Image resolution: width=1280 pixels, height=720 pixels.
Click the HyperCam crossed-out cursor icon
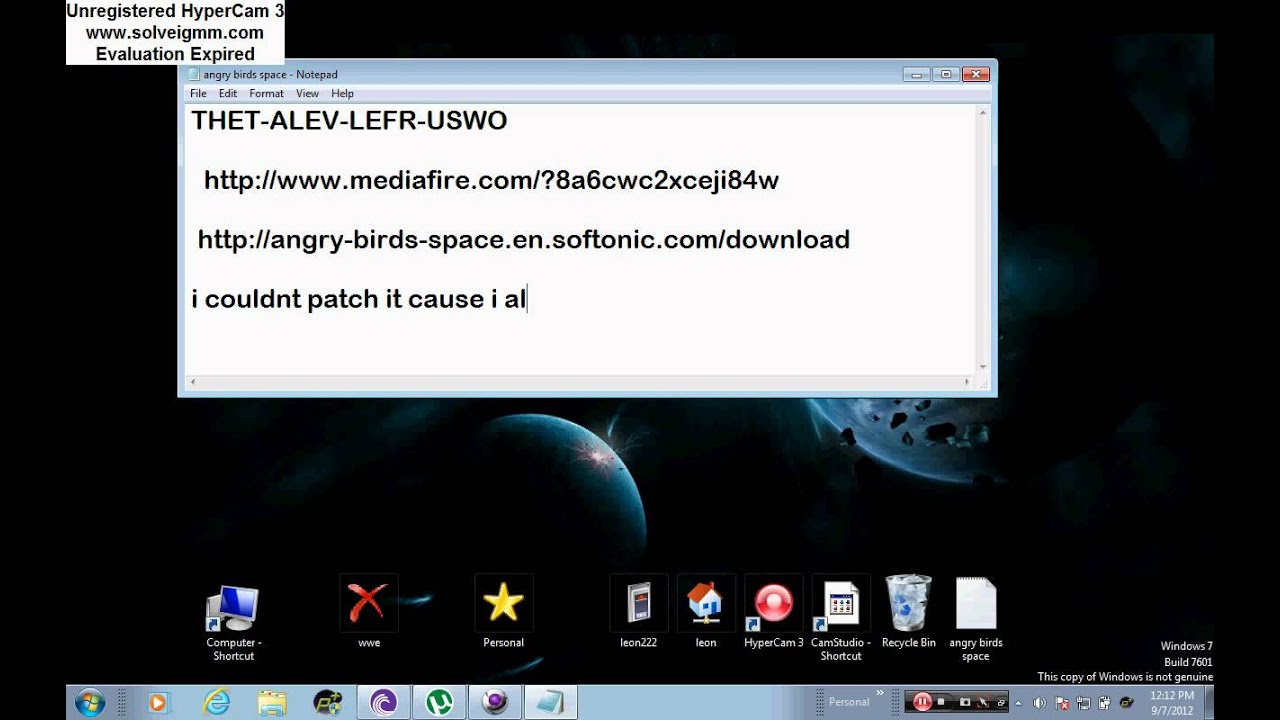[x=983, y=702]
